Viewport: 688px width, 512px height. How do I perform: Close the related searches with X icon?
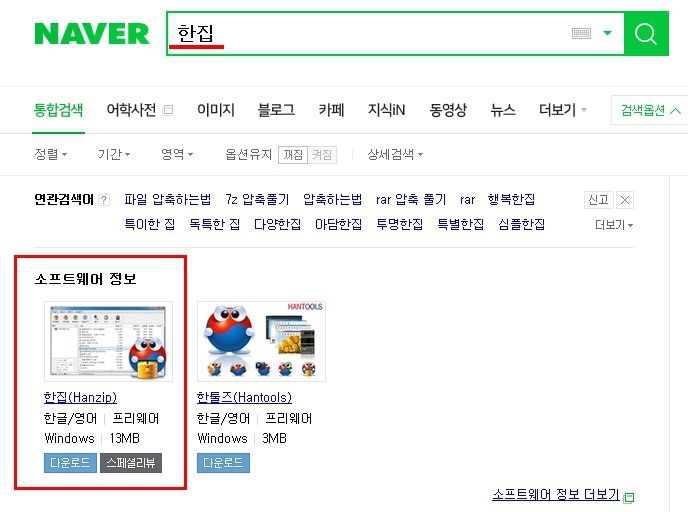point(625,200)
